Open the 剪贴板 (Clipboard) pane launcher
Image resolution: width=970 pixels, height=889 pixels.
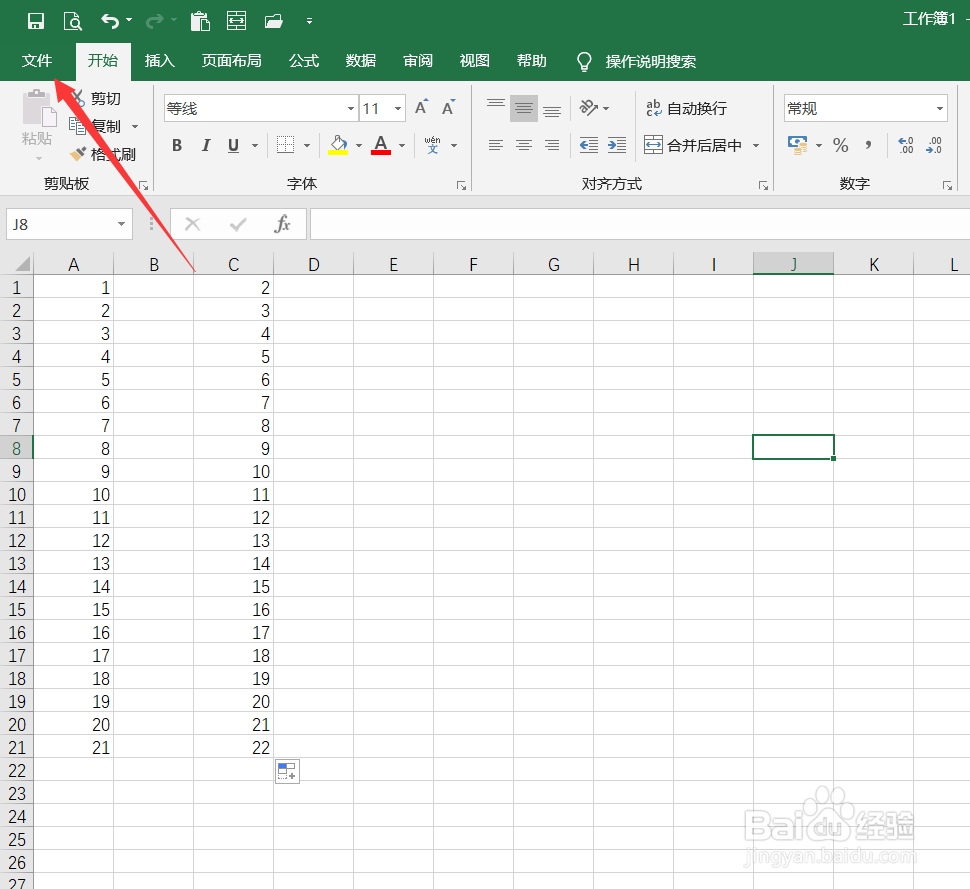click(144, 186)
